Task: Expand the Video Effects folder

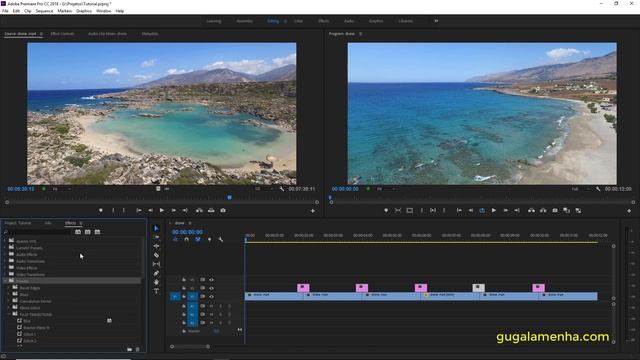Action: (5, 268)
